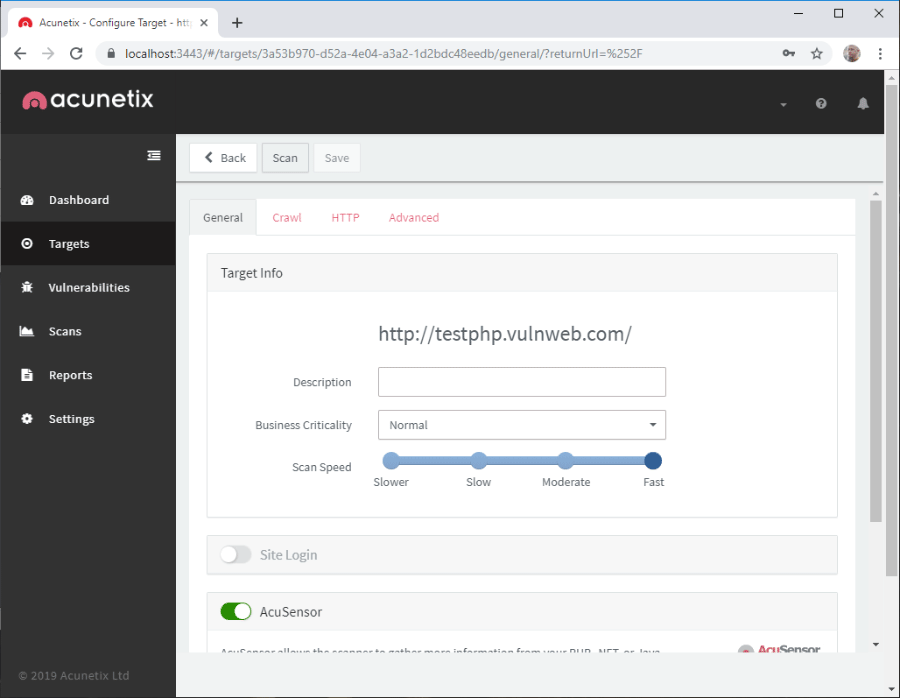The width and height of the screenshot is (900, 698).
Task: Open the Settings section
Action: [71, 419]
